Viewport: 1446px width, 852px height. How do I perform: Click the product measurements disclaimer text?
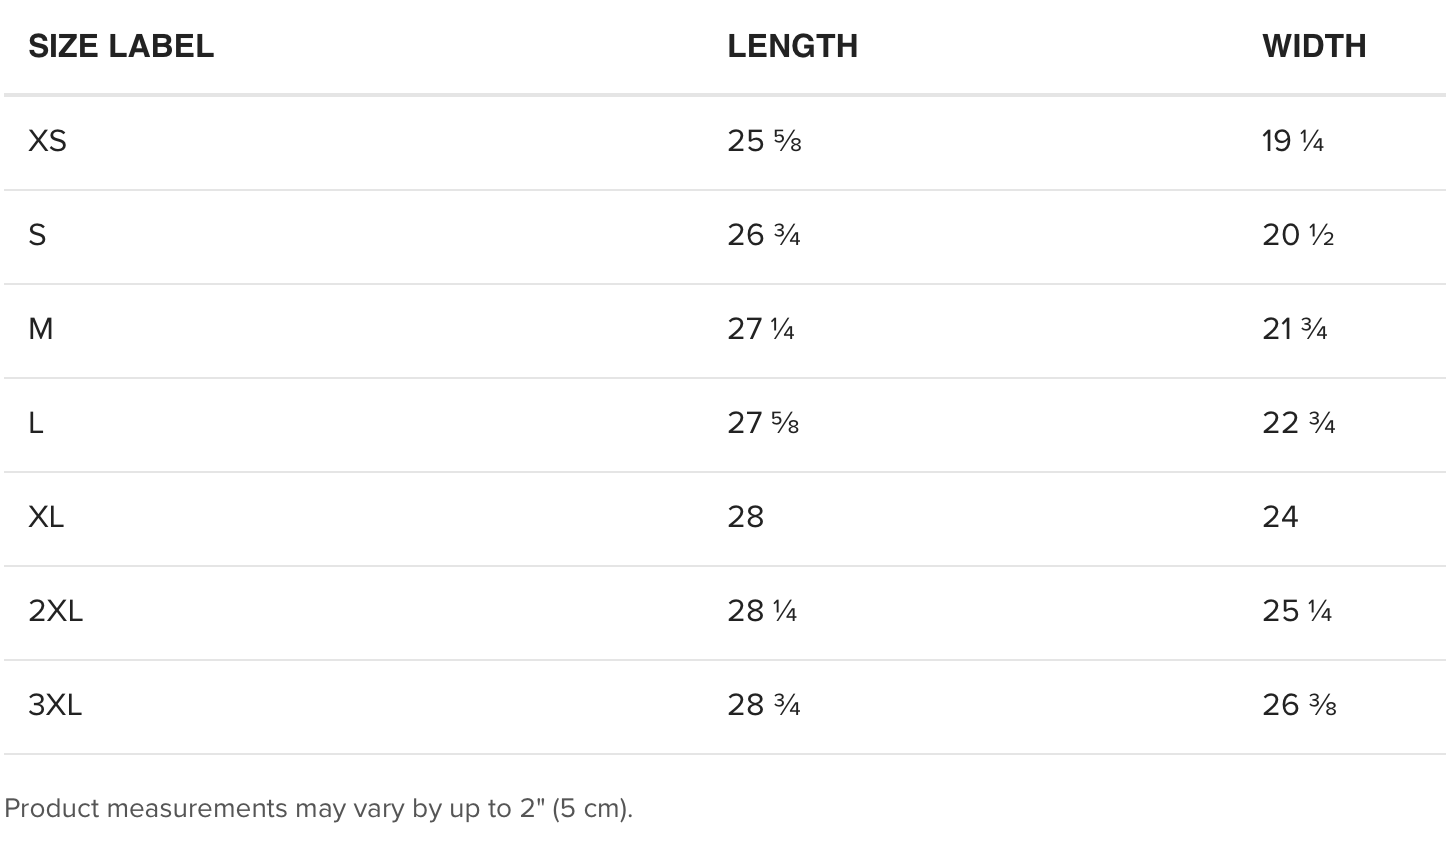pos(319,808)
